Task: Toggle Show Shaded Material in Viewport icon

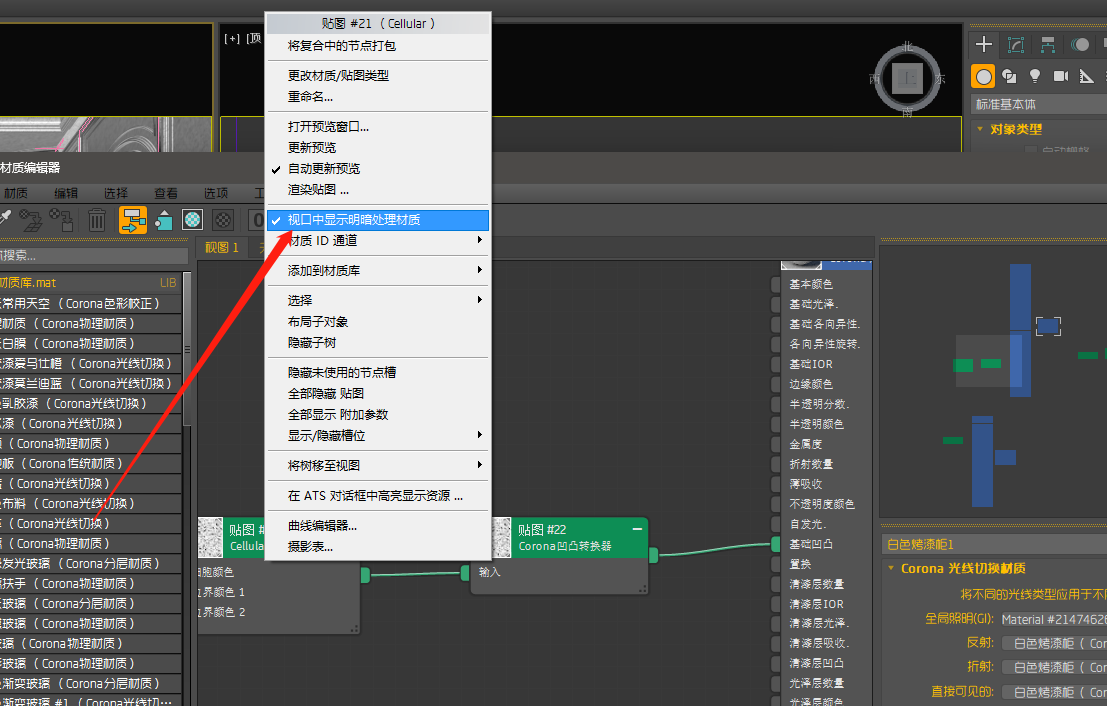Action: [x=192, y=220]
